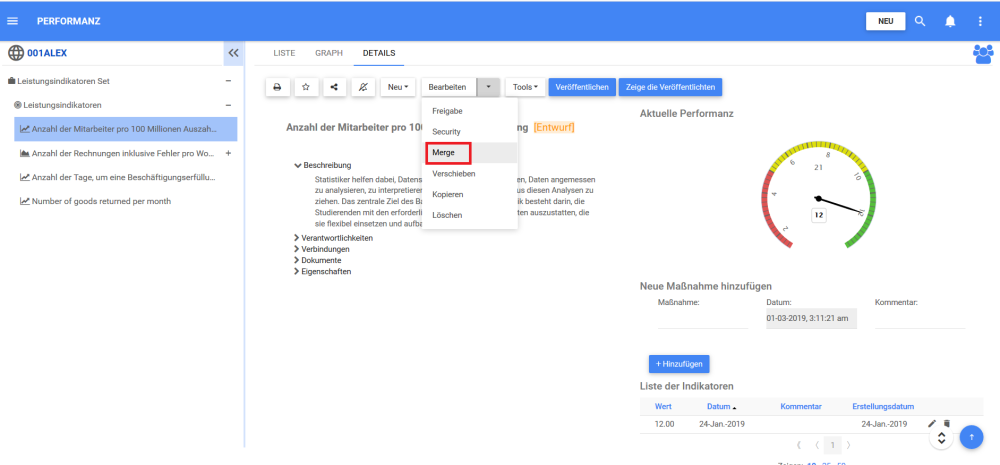Screen dimensions: 1000x465
Task: Click the muted notification bell icon
Action: click(363, 87)
